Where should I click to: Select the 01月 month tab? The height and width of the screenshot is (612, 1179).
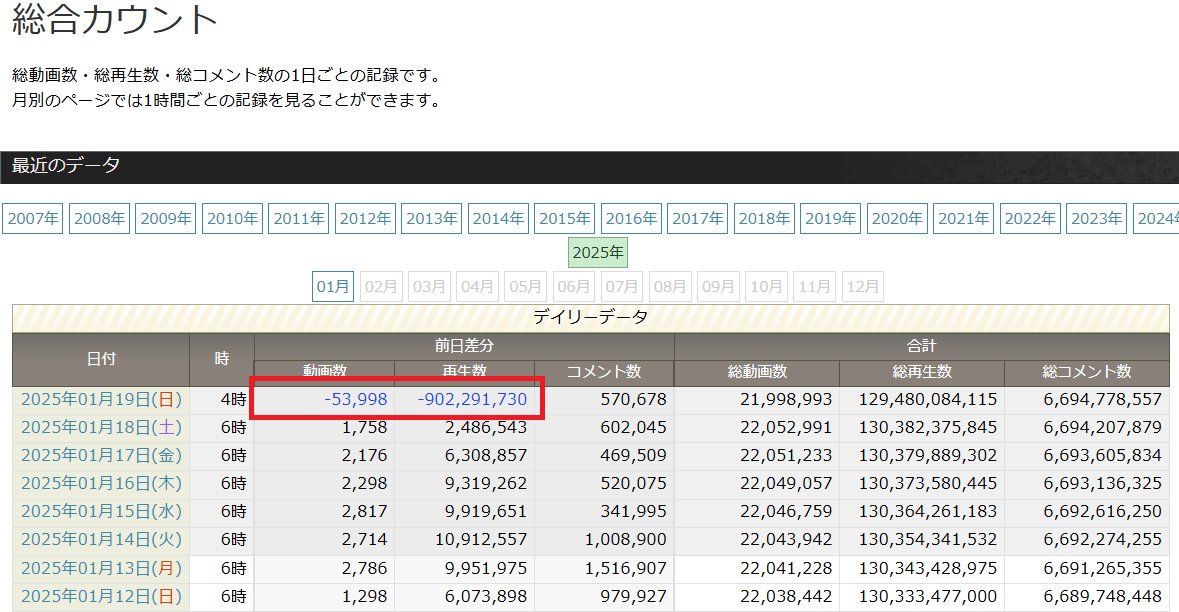(x=333, y=286)
